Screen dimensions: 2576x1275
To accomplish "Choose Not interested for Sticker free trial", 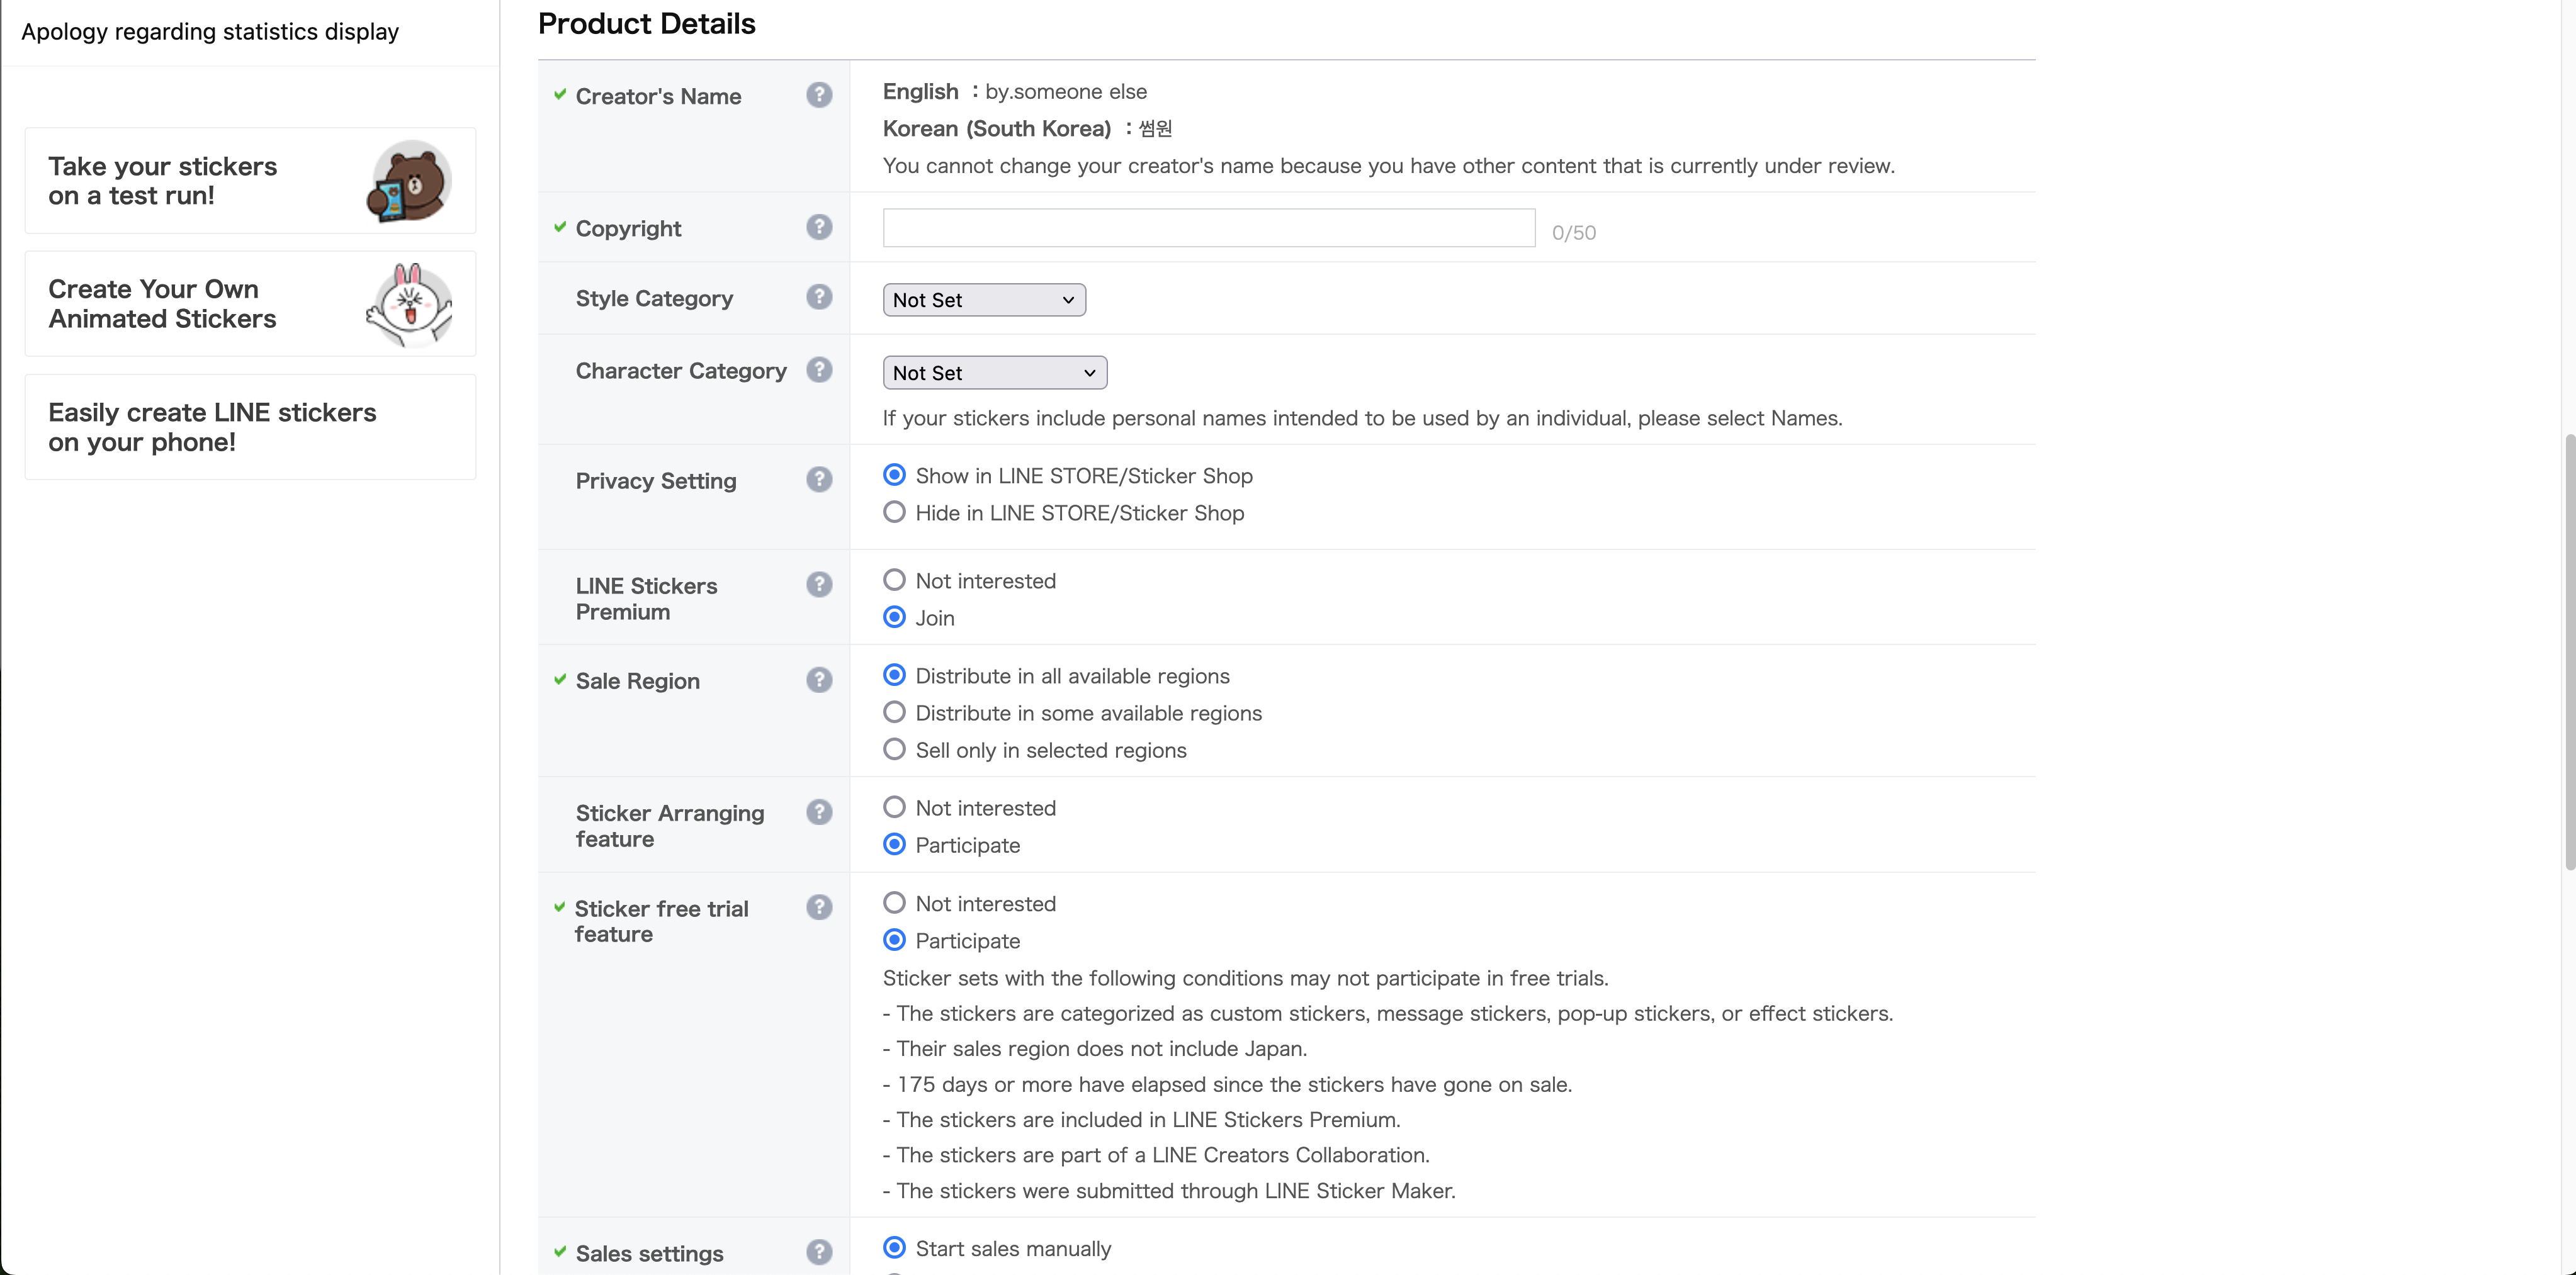I will tap(894, 903).
